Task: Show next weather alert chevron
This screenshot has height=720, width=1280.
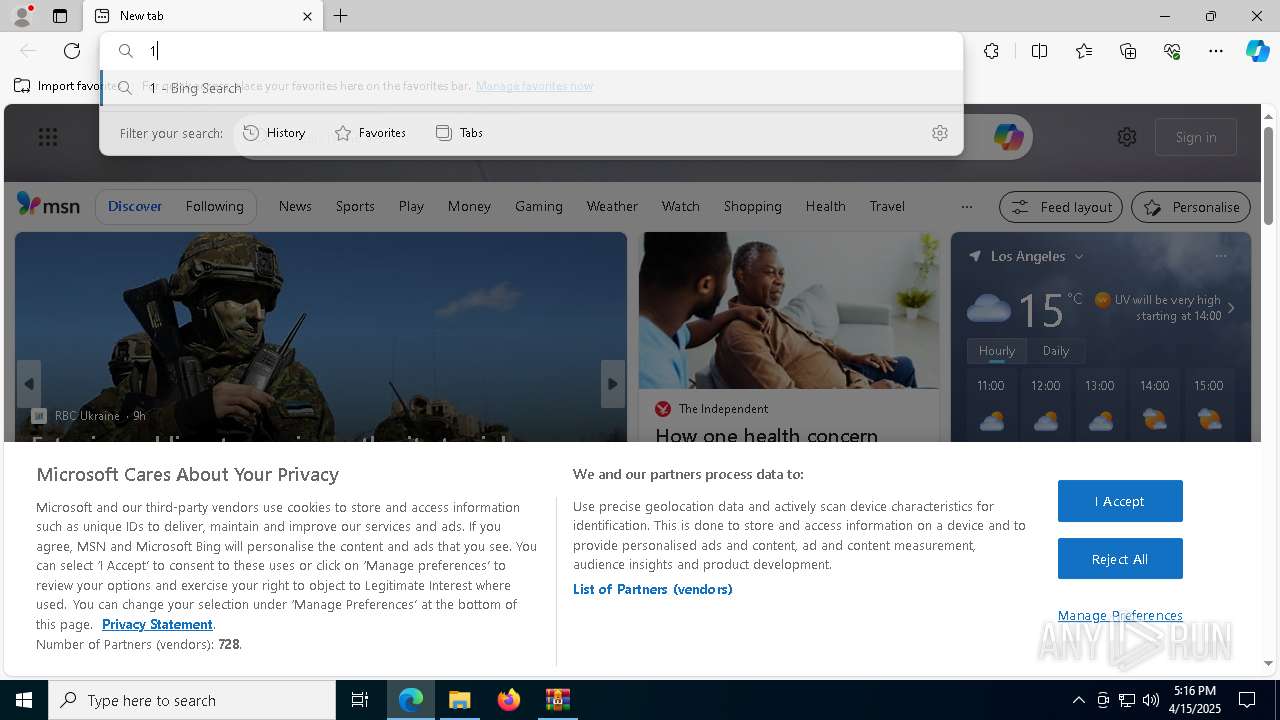Action: (x=1231, y=308)
